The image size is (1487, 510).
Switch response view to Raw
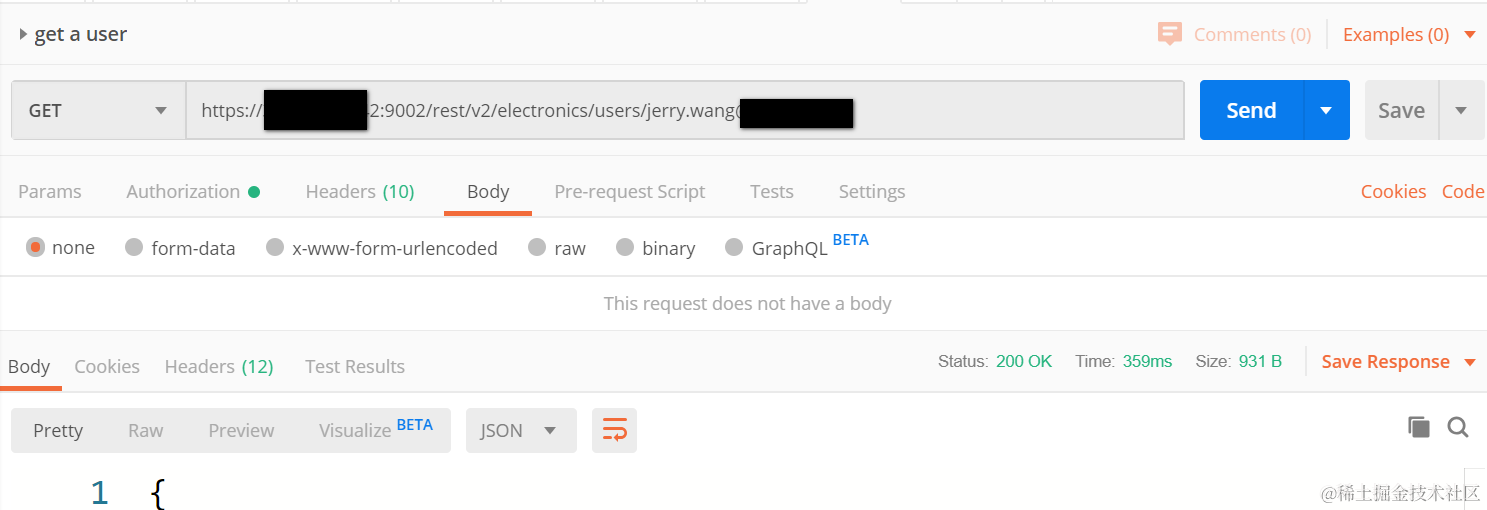145,430
